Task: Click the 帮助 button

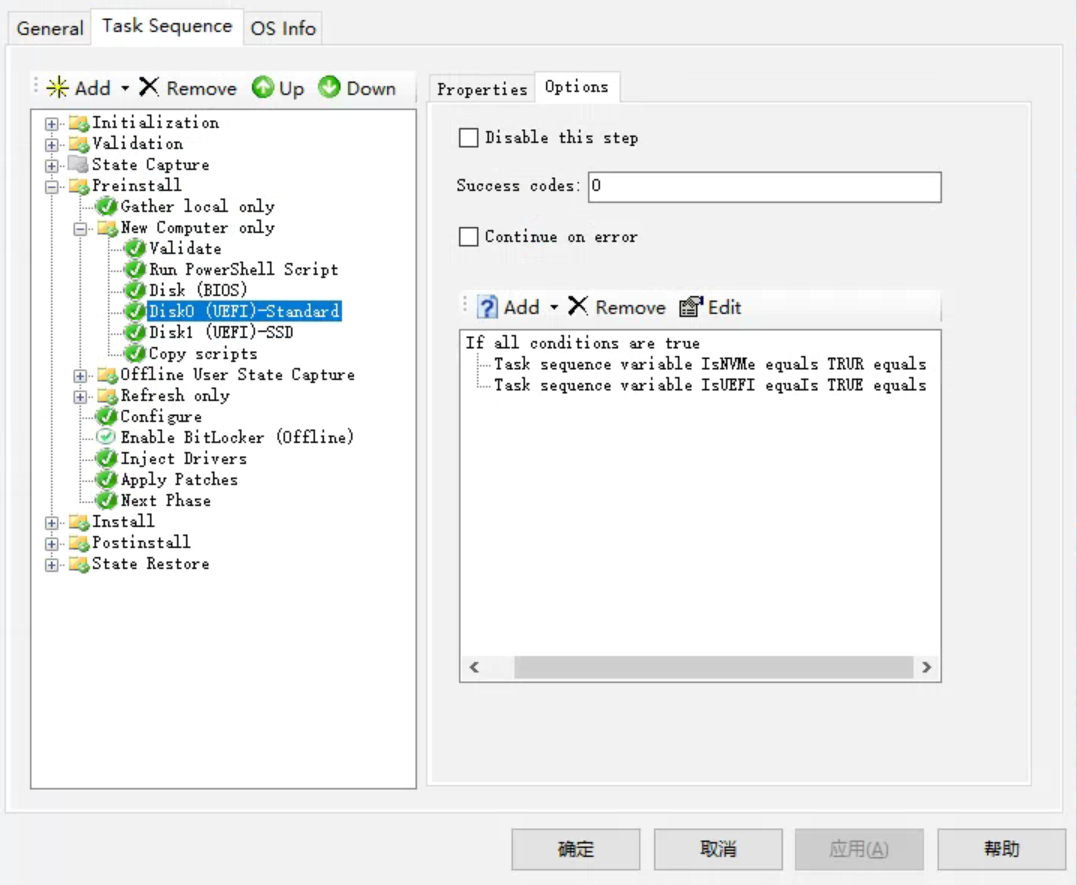Action: 1001,849
